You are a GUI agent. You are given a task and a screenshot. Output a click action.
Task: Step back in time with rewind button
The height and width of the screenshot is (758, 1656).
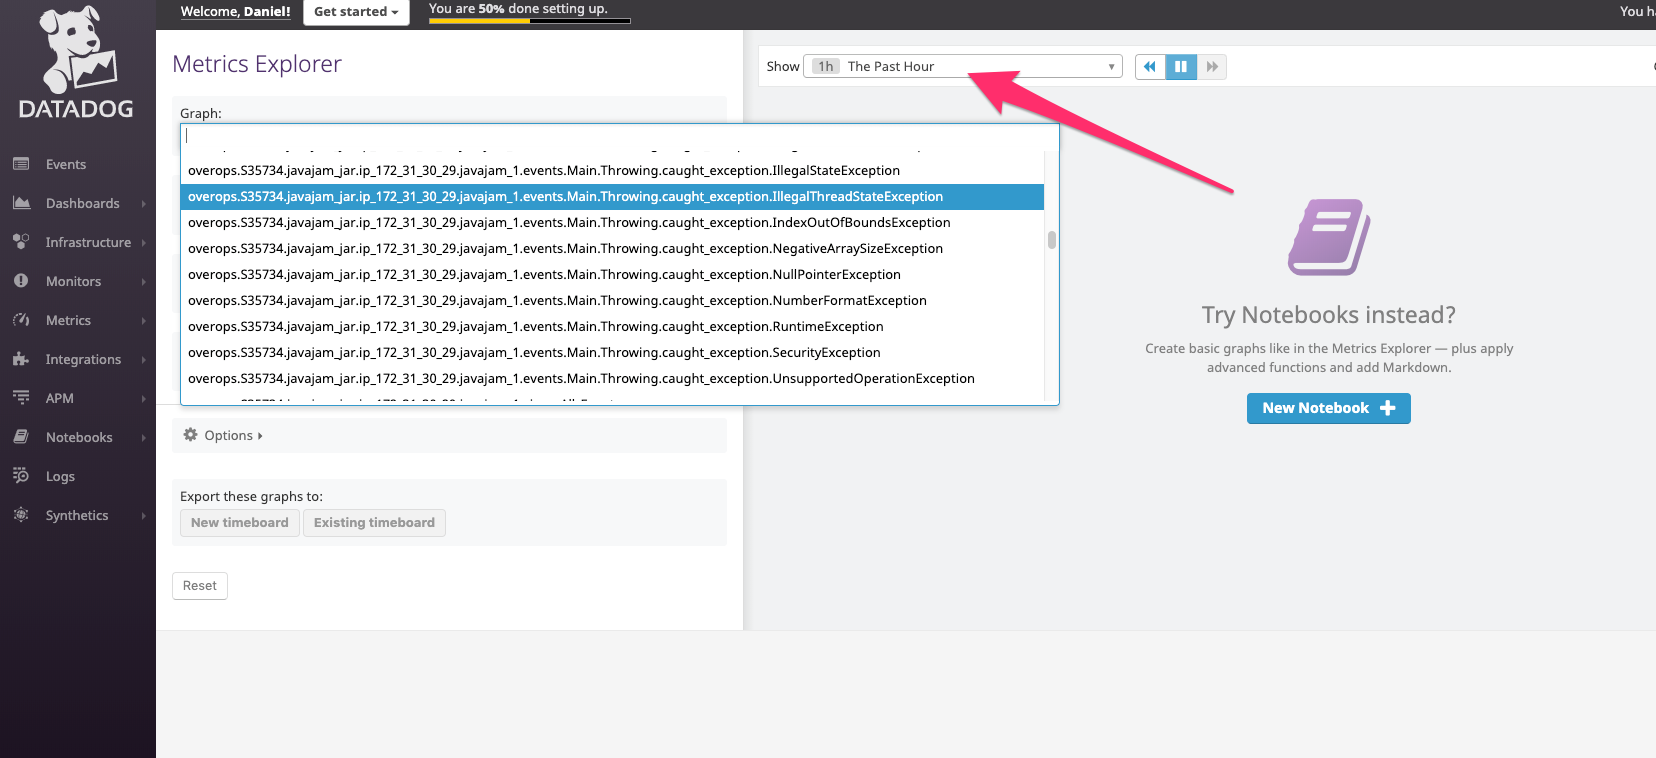[x=1150, y=67]
